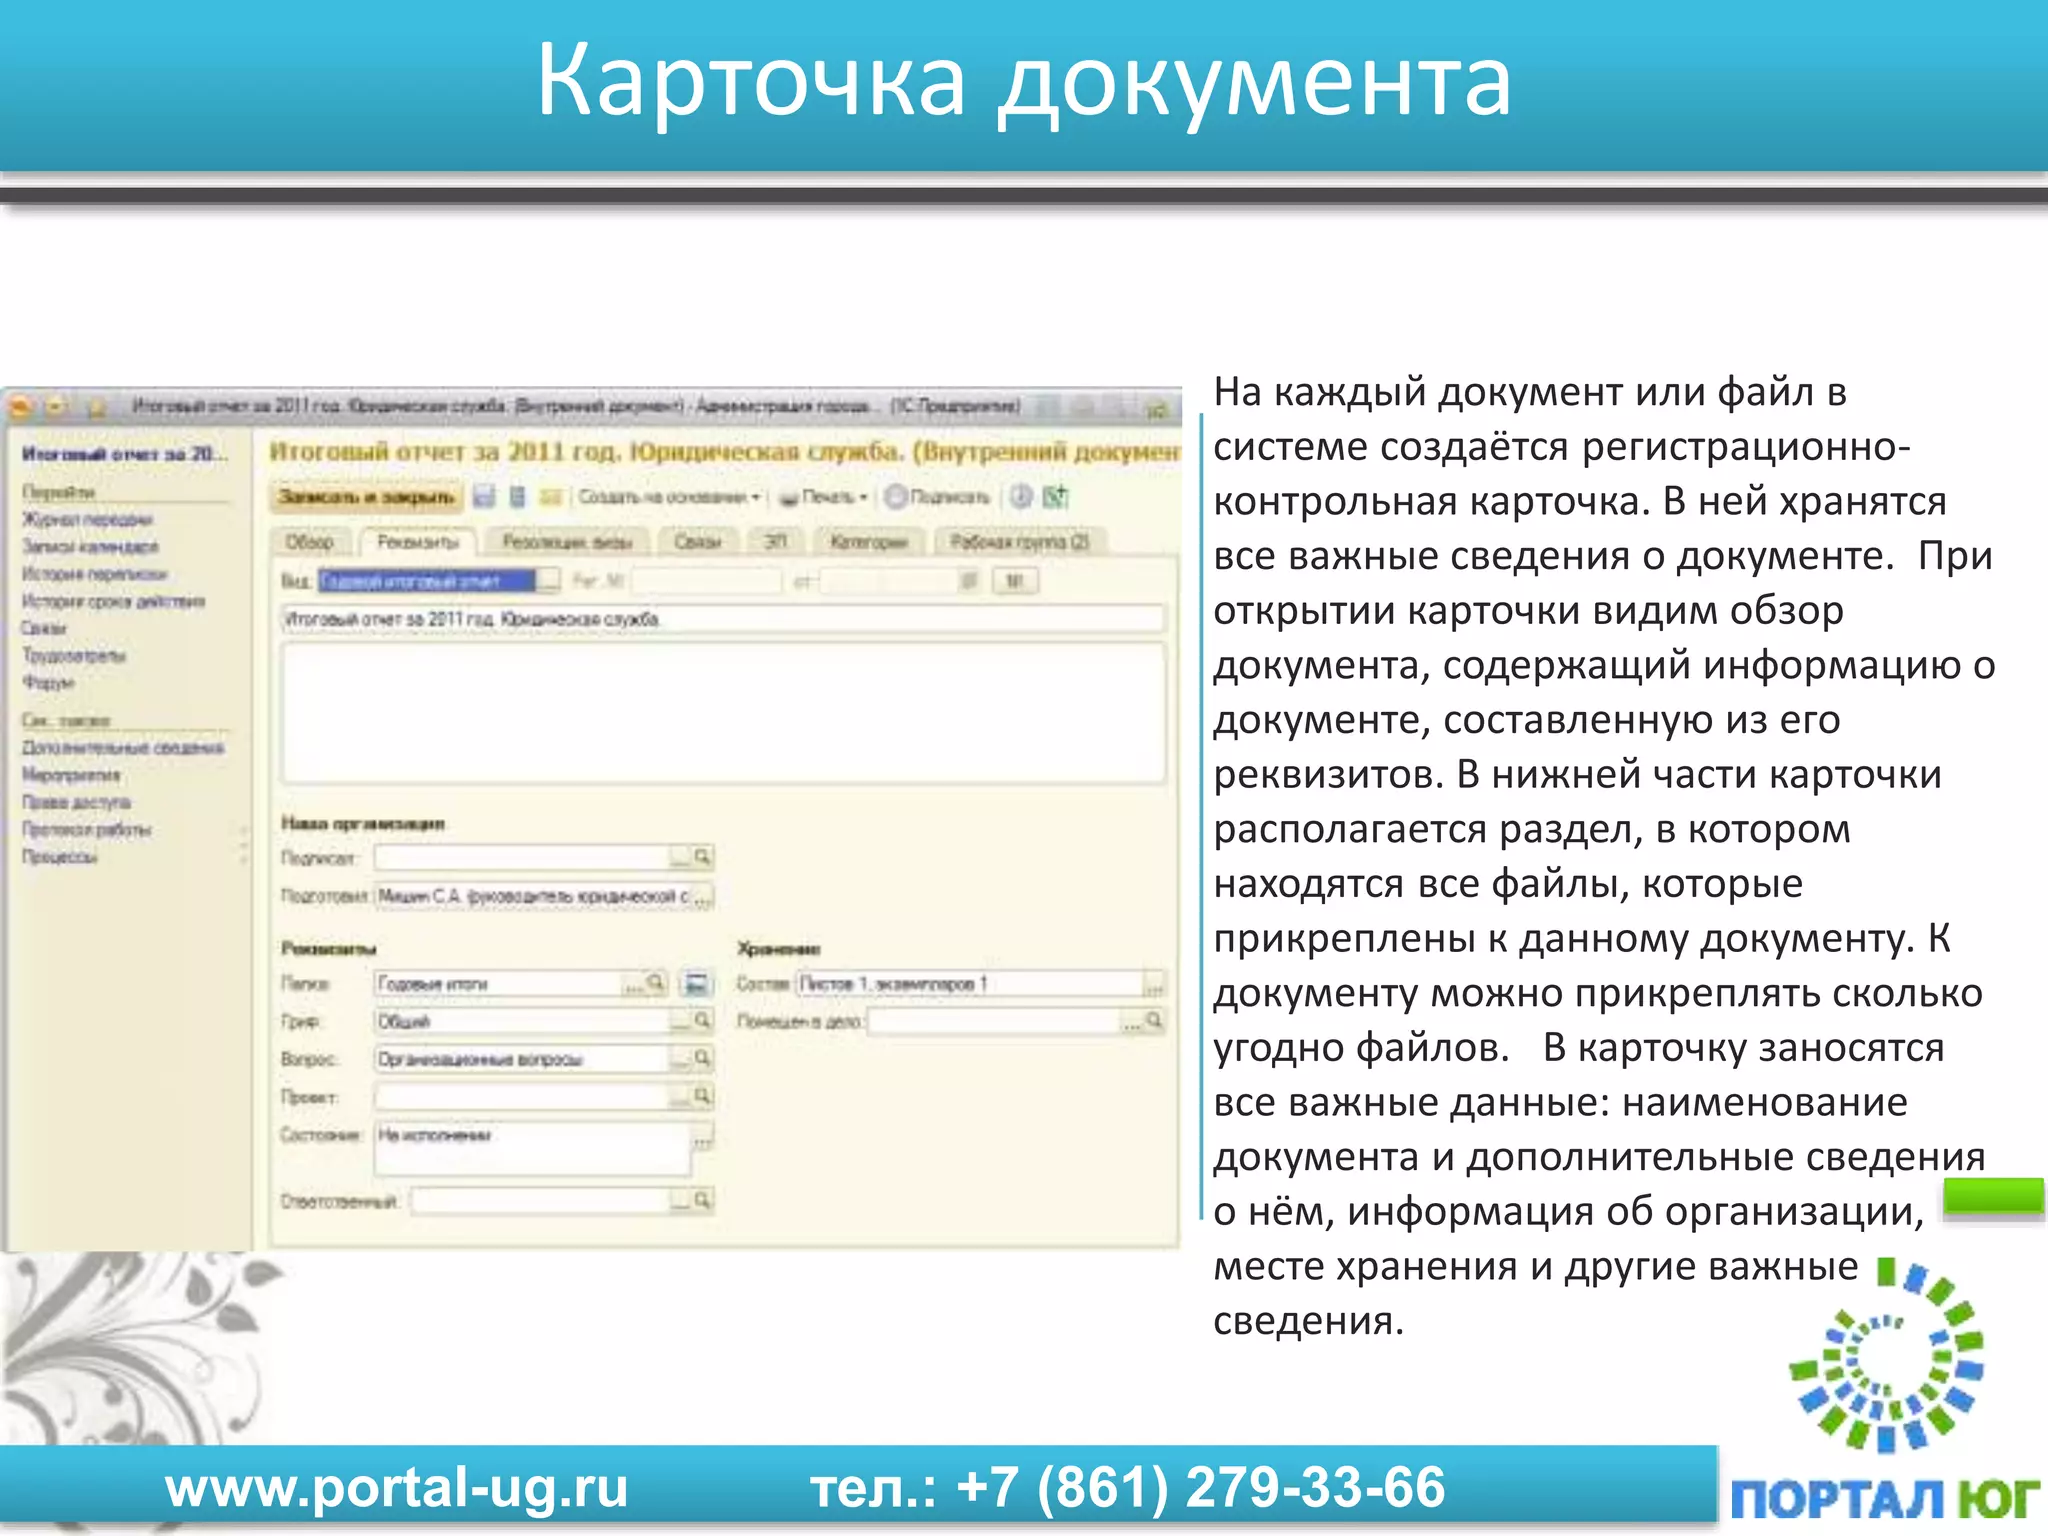The width and height of the screenshot is (2048, 1536).
Task: Click the document list icon beside save
Action: click(517, 497)
